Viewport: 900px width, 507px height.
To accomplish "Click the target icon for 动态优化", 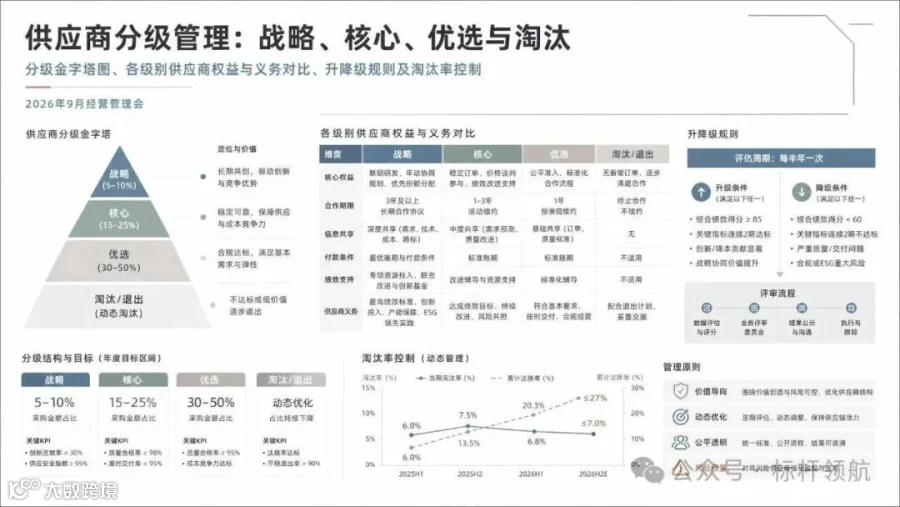I will click(680, 417).
